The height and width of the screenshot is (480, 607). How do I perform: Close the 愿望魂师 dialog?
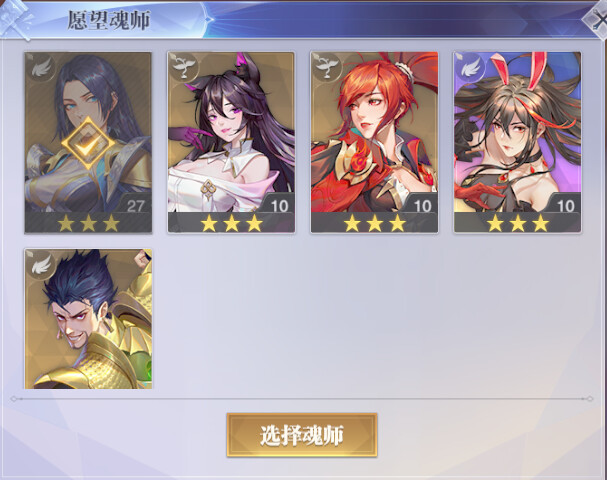click(x=597, y=19)
